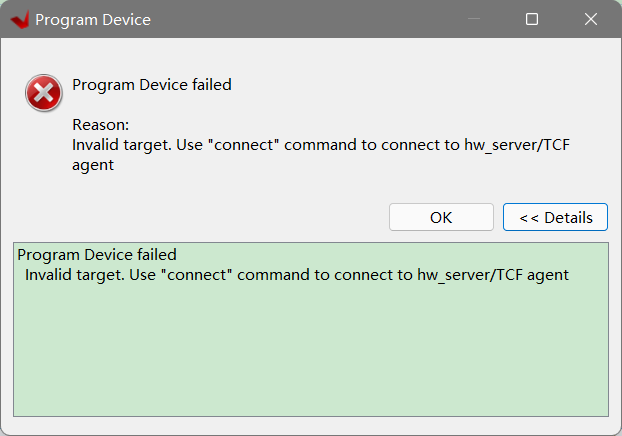
Task: Click the red error cross icon
Action: (44, 93)
